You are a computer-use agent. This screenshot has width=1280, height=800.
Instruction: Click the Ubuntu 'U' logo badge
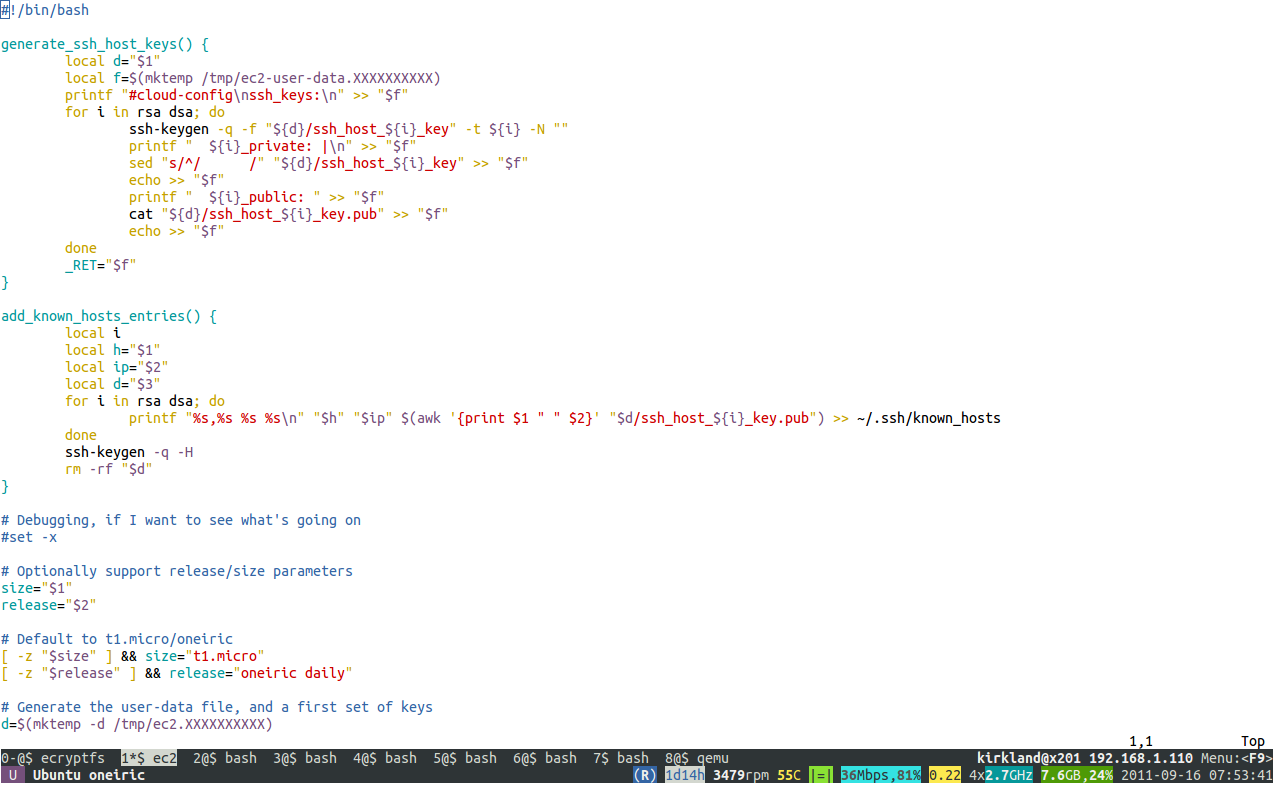13,775
